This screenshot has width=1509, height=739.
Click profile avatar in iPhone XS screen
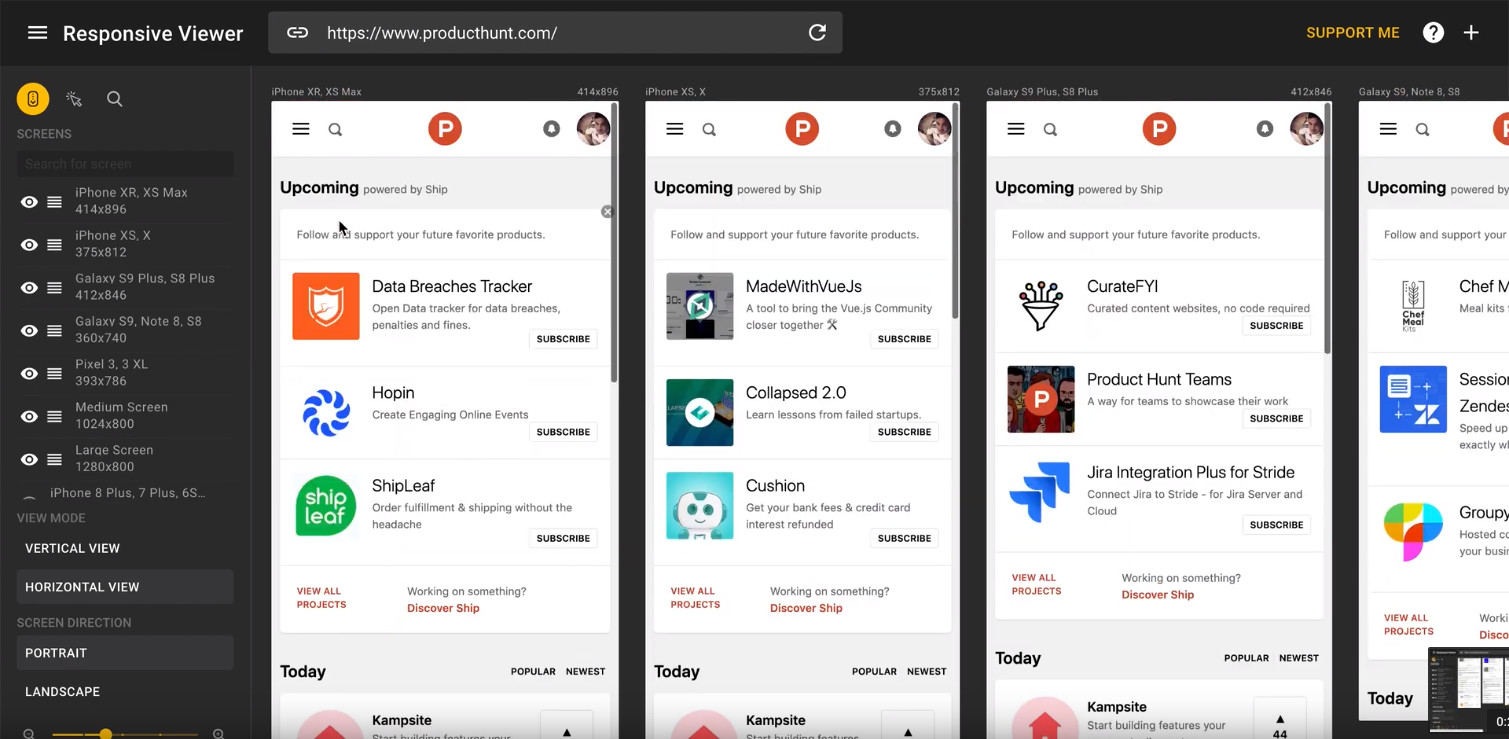(x=934, y=129)
